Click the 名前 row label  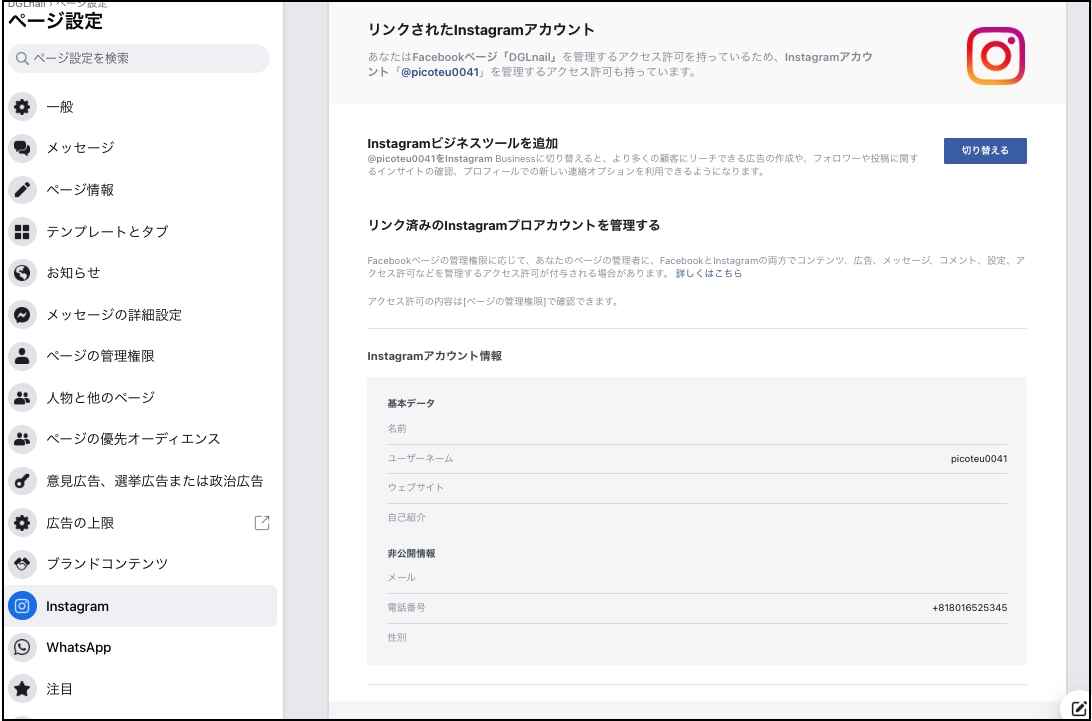point(397,428)
